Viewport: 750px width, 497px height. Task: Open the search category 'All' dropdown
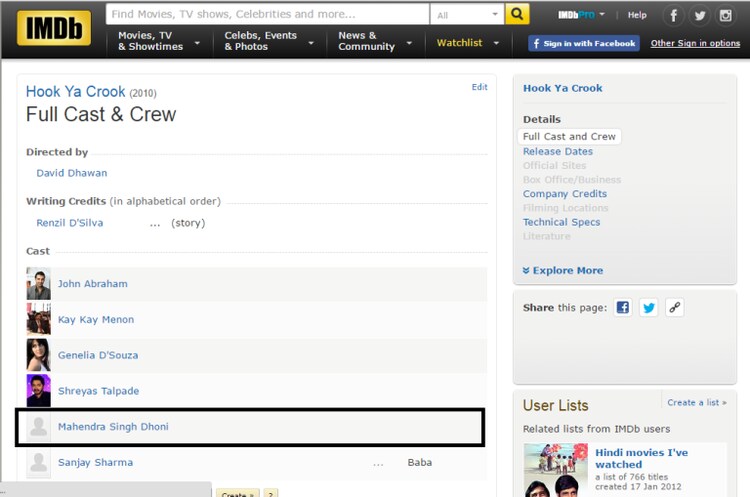click(466, 15)
